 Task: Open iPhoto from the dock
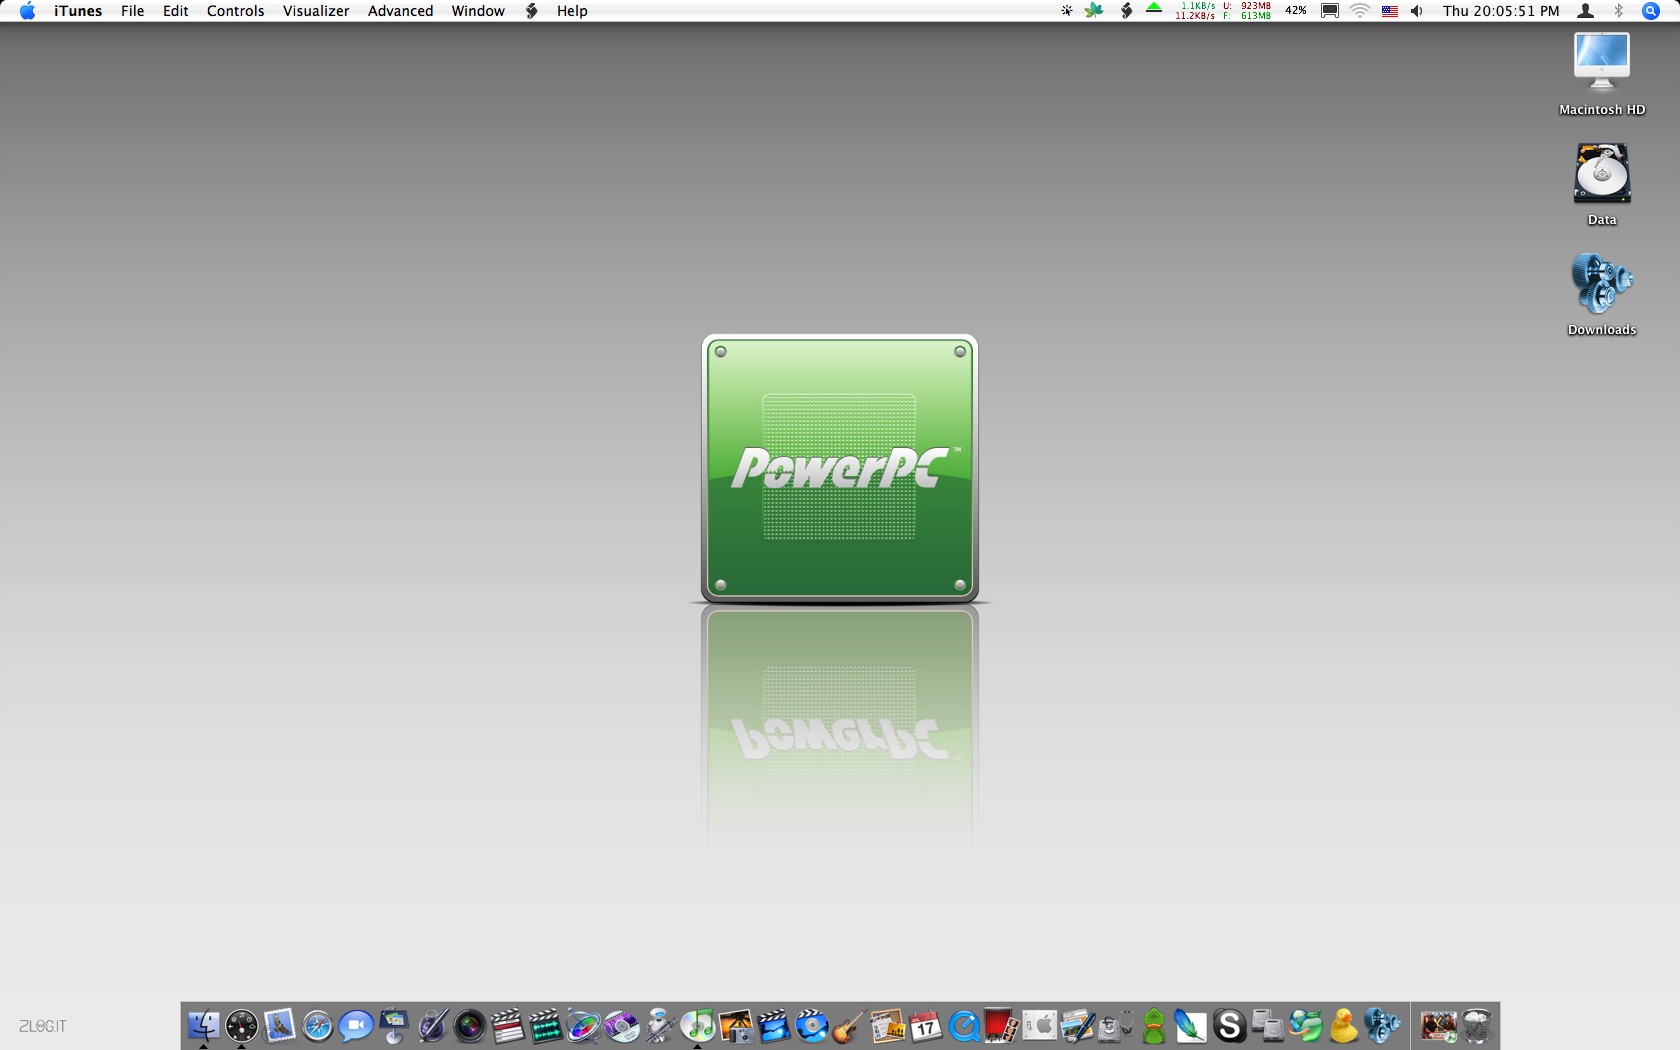click(735, 1026)
